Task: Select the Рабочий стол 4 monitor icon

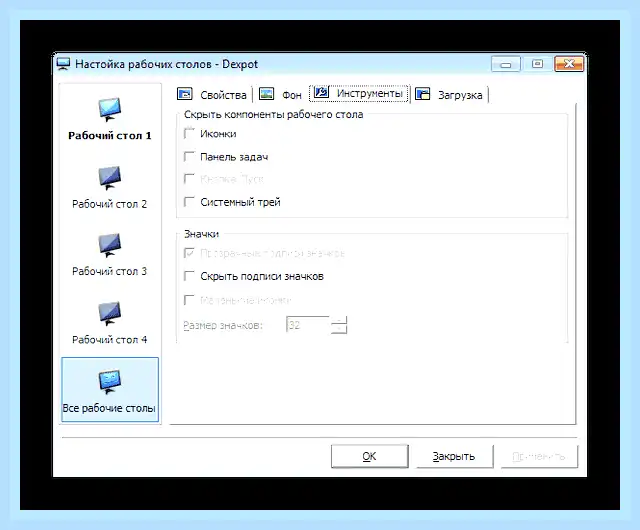Action: (x=109, y=313)
